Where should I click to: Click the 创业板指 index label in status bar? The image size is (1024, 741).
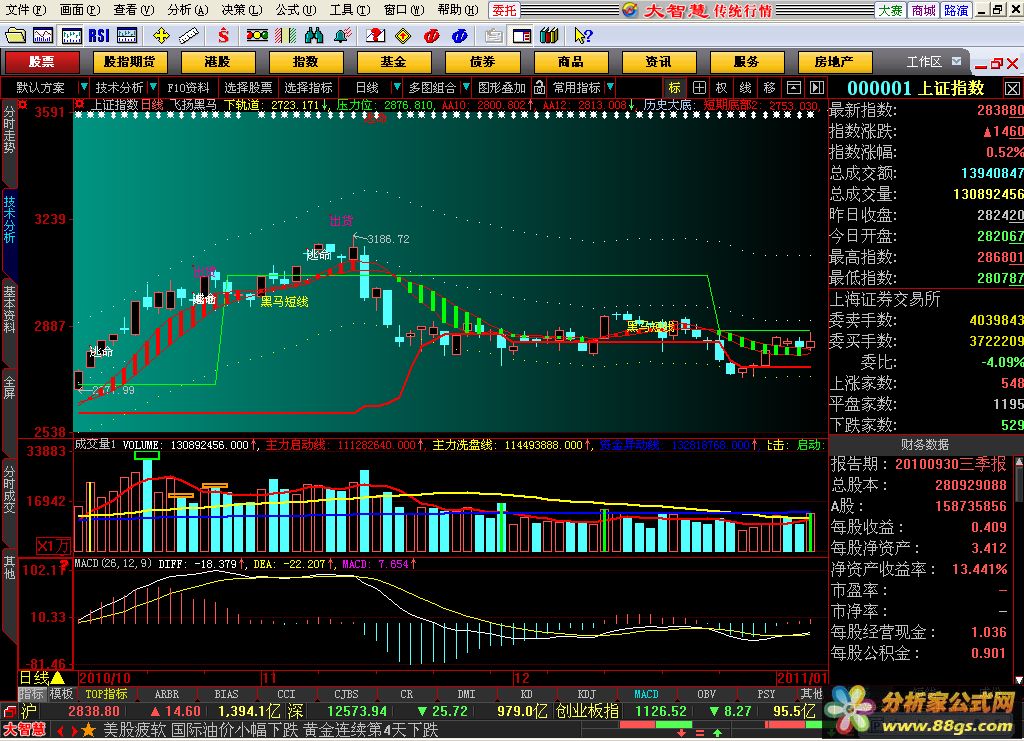pyautogui.click(x=586, y=711)
